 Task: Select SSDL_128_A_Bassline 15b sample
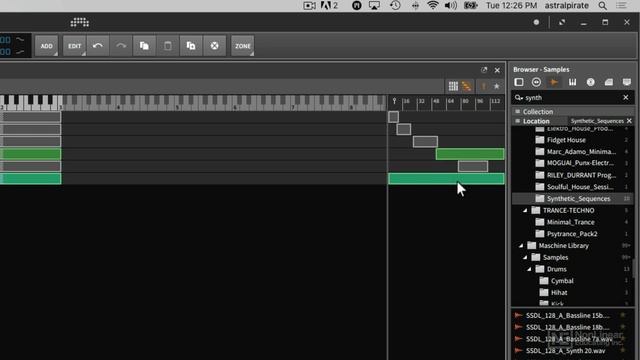pos(567,316)
